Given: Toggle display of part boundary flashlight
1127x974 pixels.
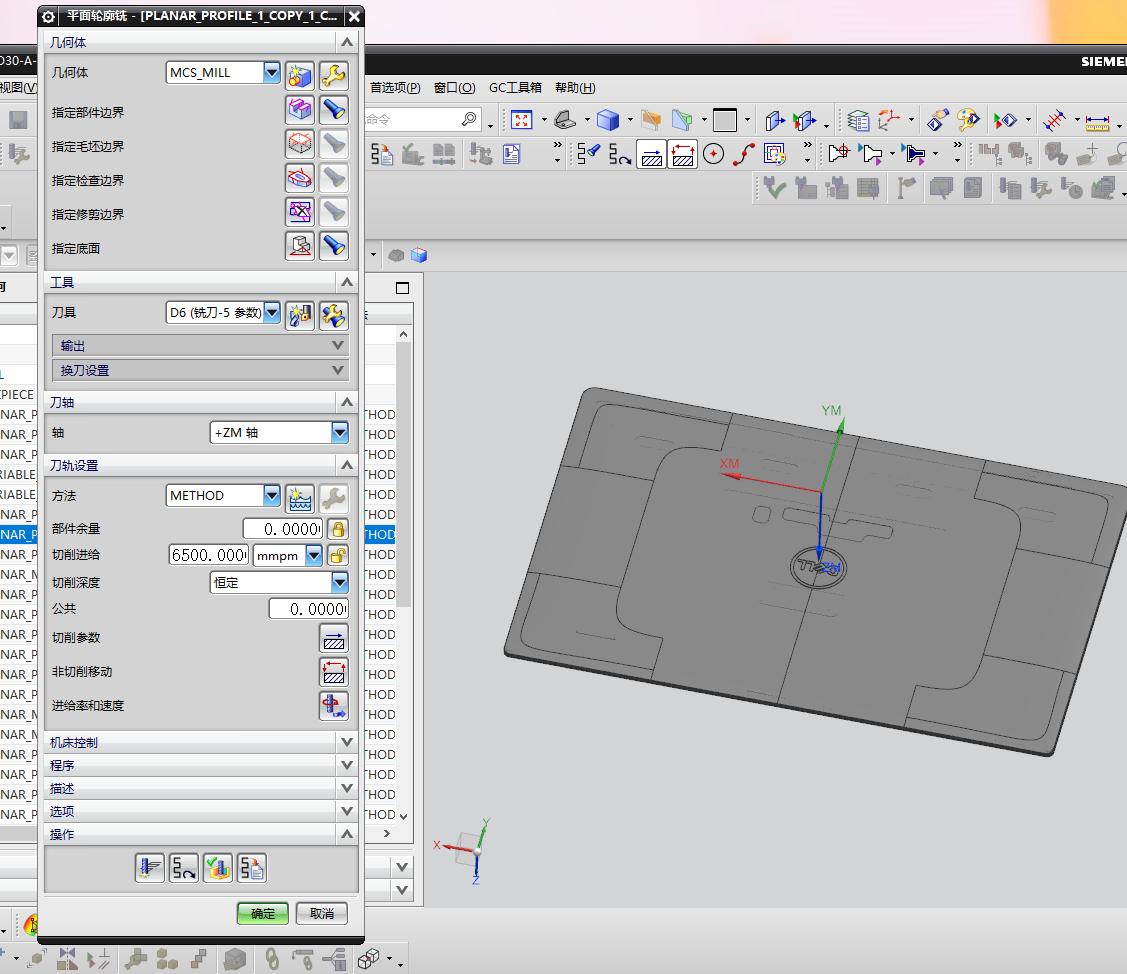Looking at the screenshot, I should click(333, 110).
